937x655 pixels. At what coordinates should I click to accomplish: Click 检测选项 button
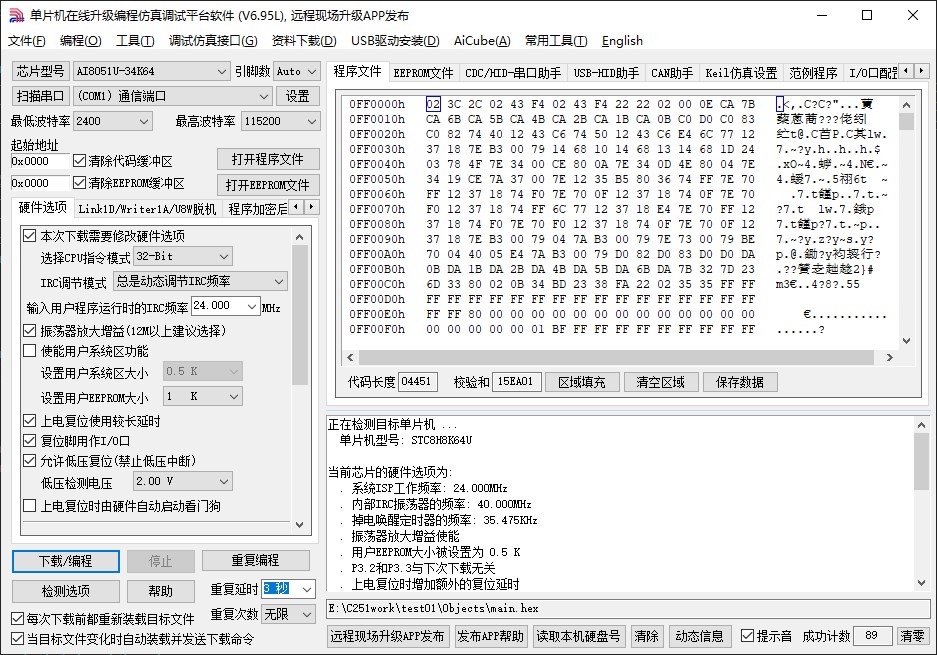[66, 591]
